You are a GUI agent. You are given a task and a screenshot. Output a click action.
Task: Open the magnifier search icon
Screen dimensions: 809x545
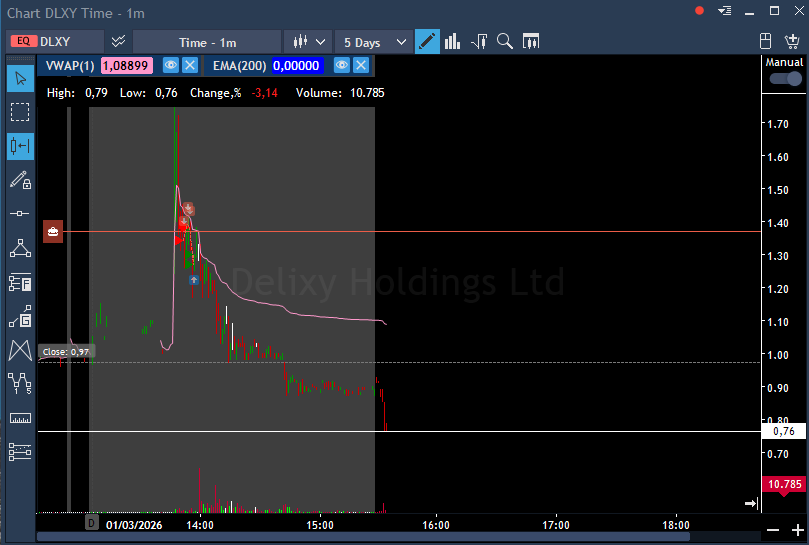click(x=505, y=42)
